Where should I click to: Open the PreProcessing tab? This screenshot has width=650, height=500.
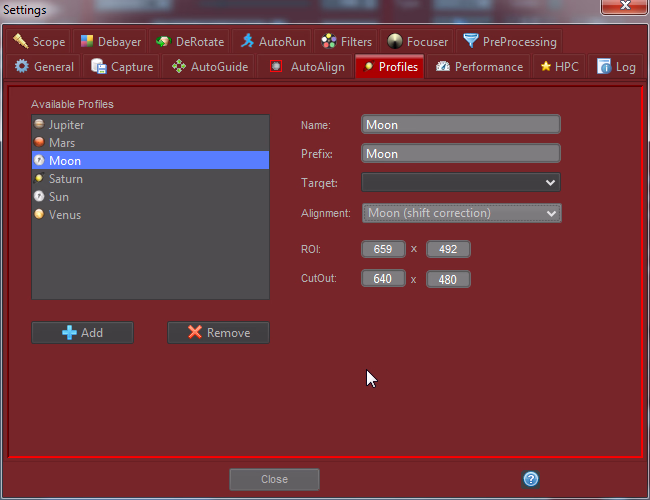(510, 41)
